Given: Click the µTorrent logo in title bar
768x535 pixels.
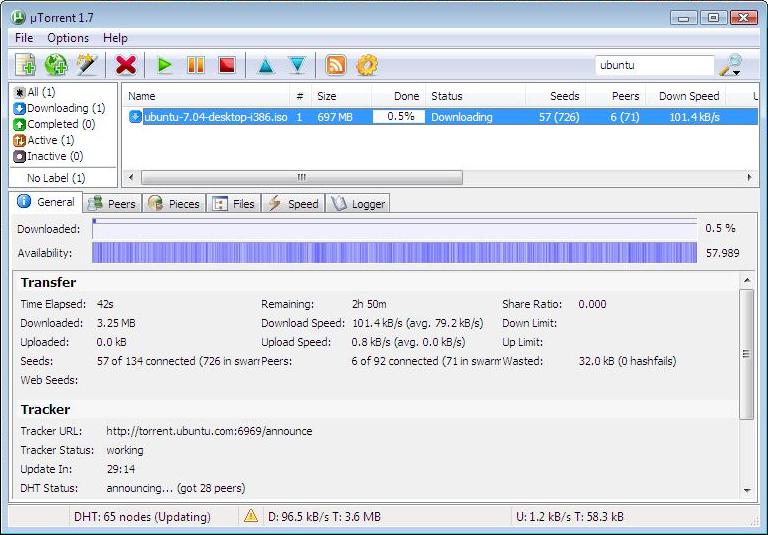Looking at the screenshot, I should tap(18, 18).
